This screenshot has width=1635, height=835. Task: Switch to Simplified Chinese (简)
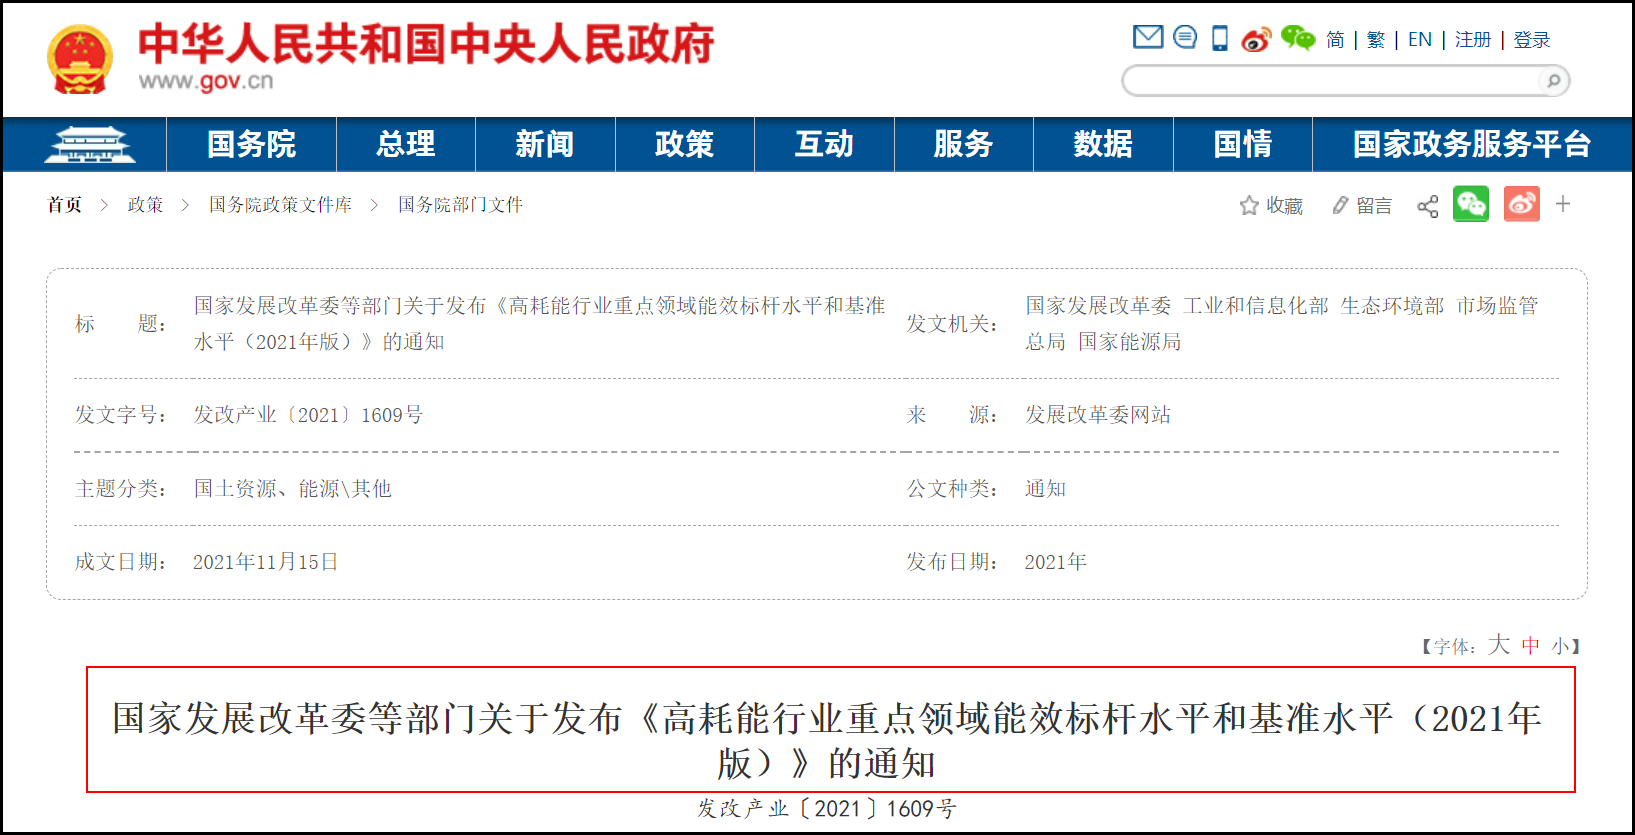point(1335,40)
